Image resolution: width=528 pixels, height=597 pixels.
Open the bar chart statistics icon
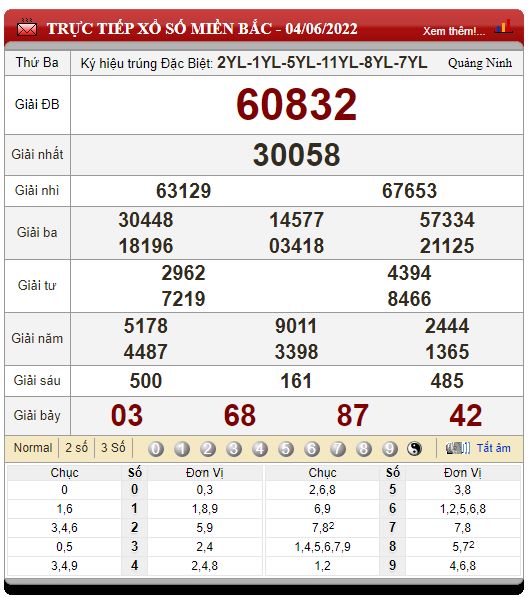[x=504, y=27]
